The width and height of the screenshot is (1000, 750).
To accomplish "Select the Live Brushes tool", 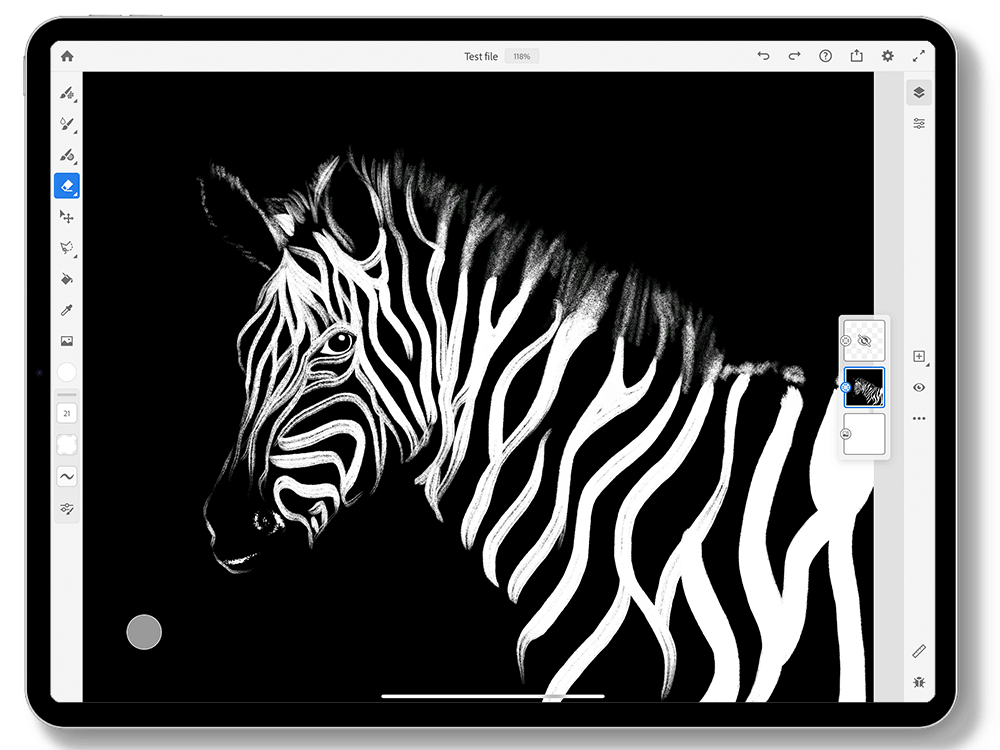I will point(67,124).
